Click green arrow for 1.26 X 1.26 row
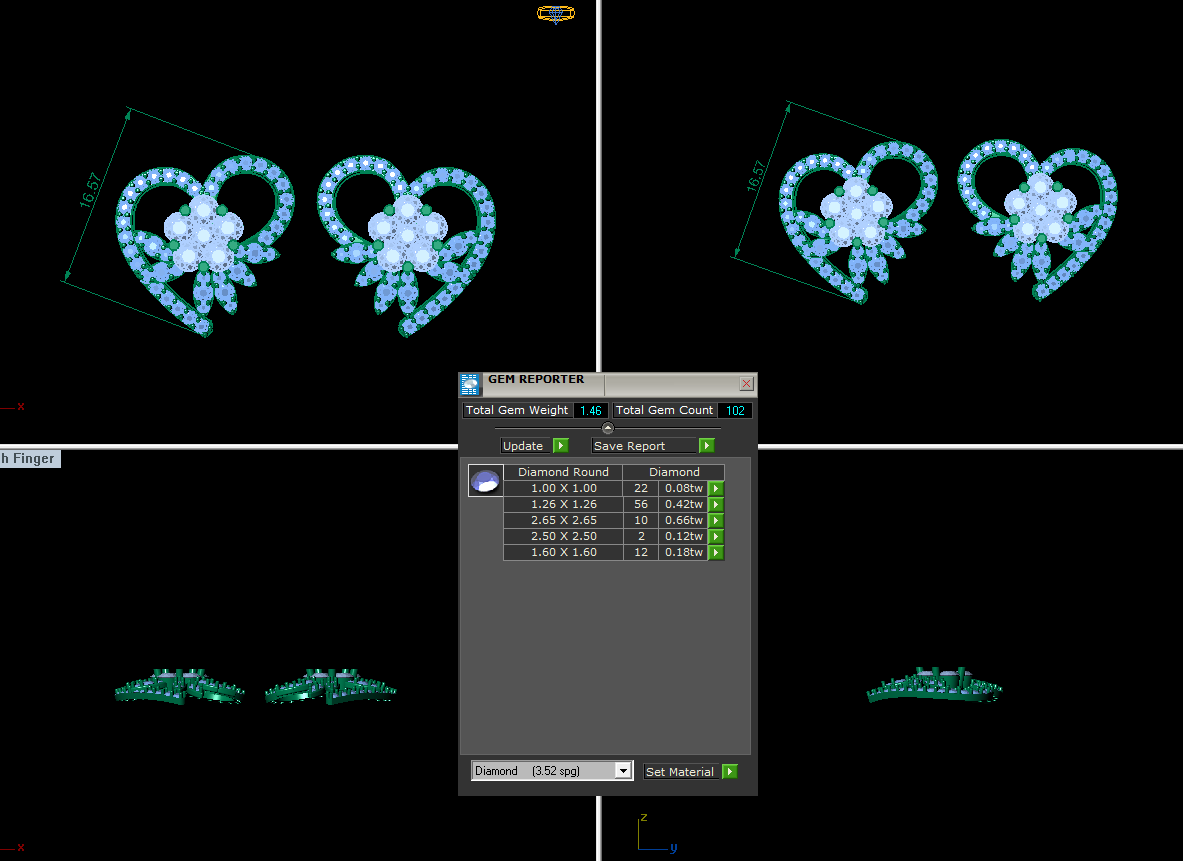Image resolution: width=1183 pixels, height=861 pixels. pos(716,504)
